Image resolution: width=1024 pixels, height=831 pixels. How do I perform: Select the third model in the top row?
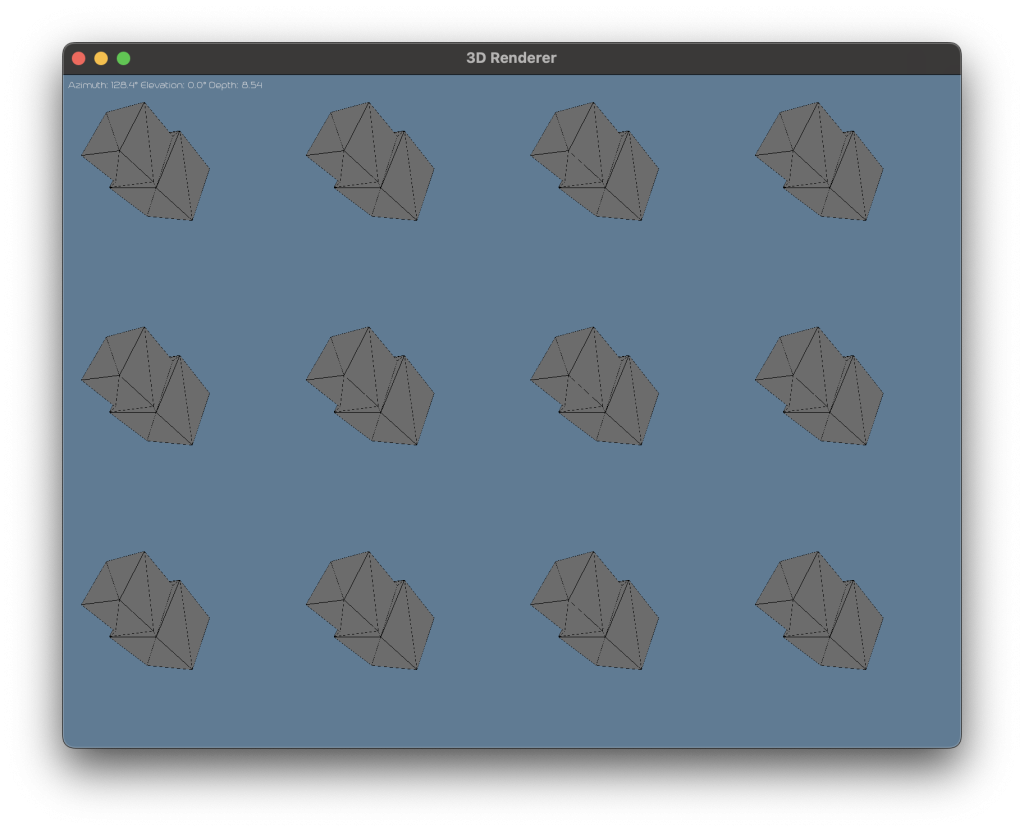tap(594, 161)
